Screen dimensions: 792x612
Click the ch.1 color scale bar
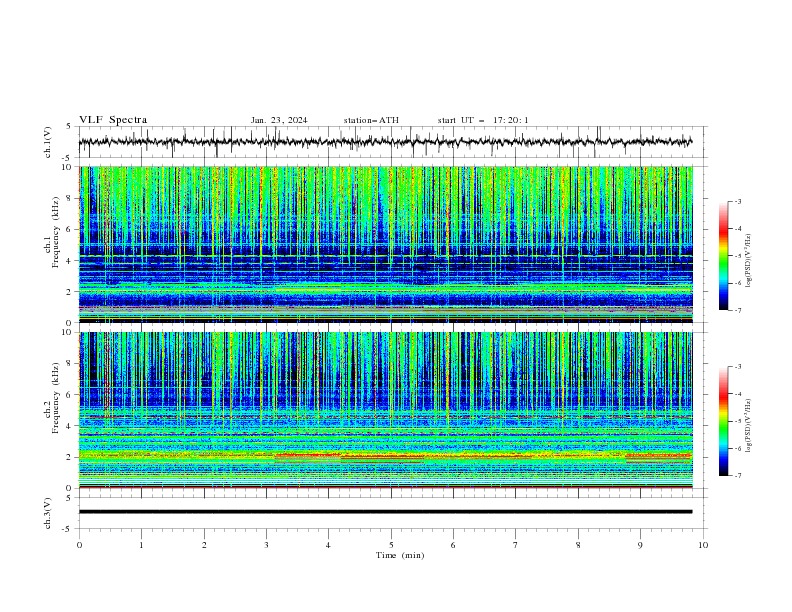click(x=723, y=255)
